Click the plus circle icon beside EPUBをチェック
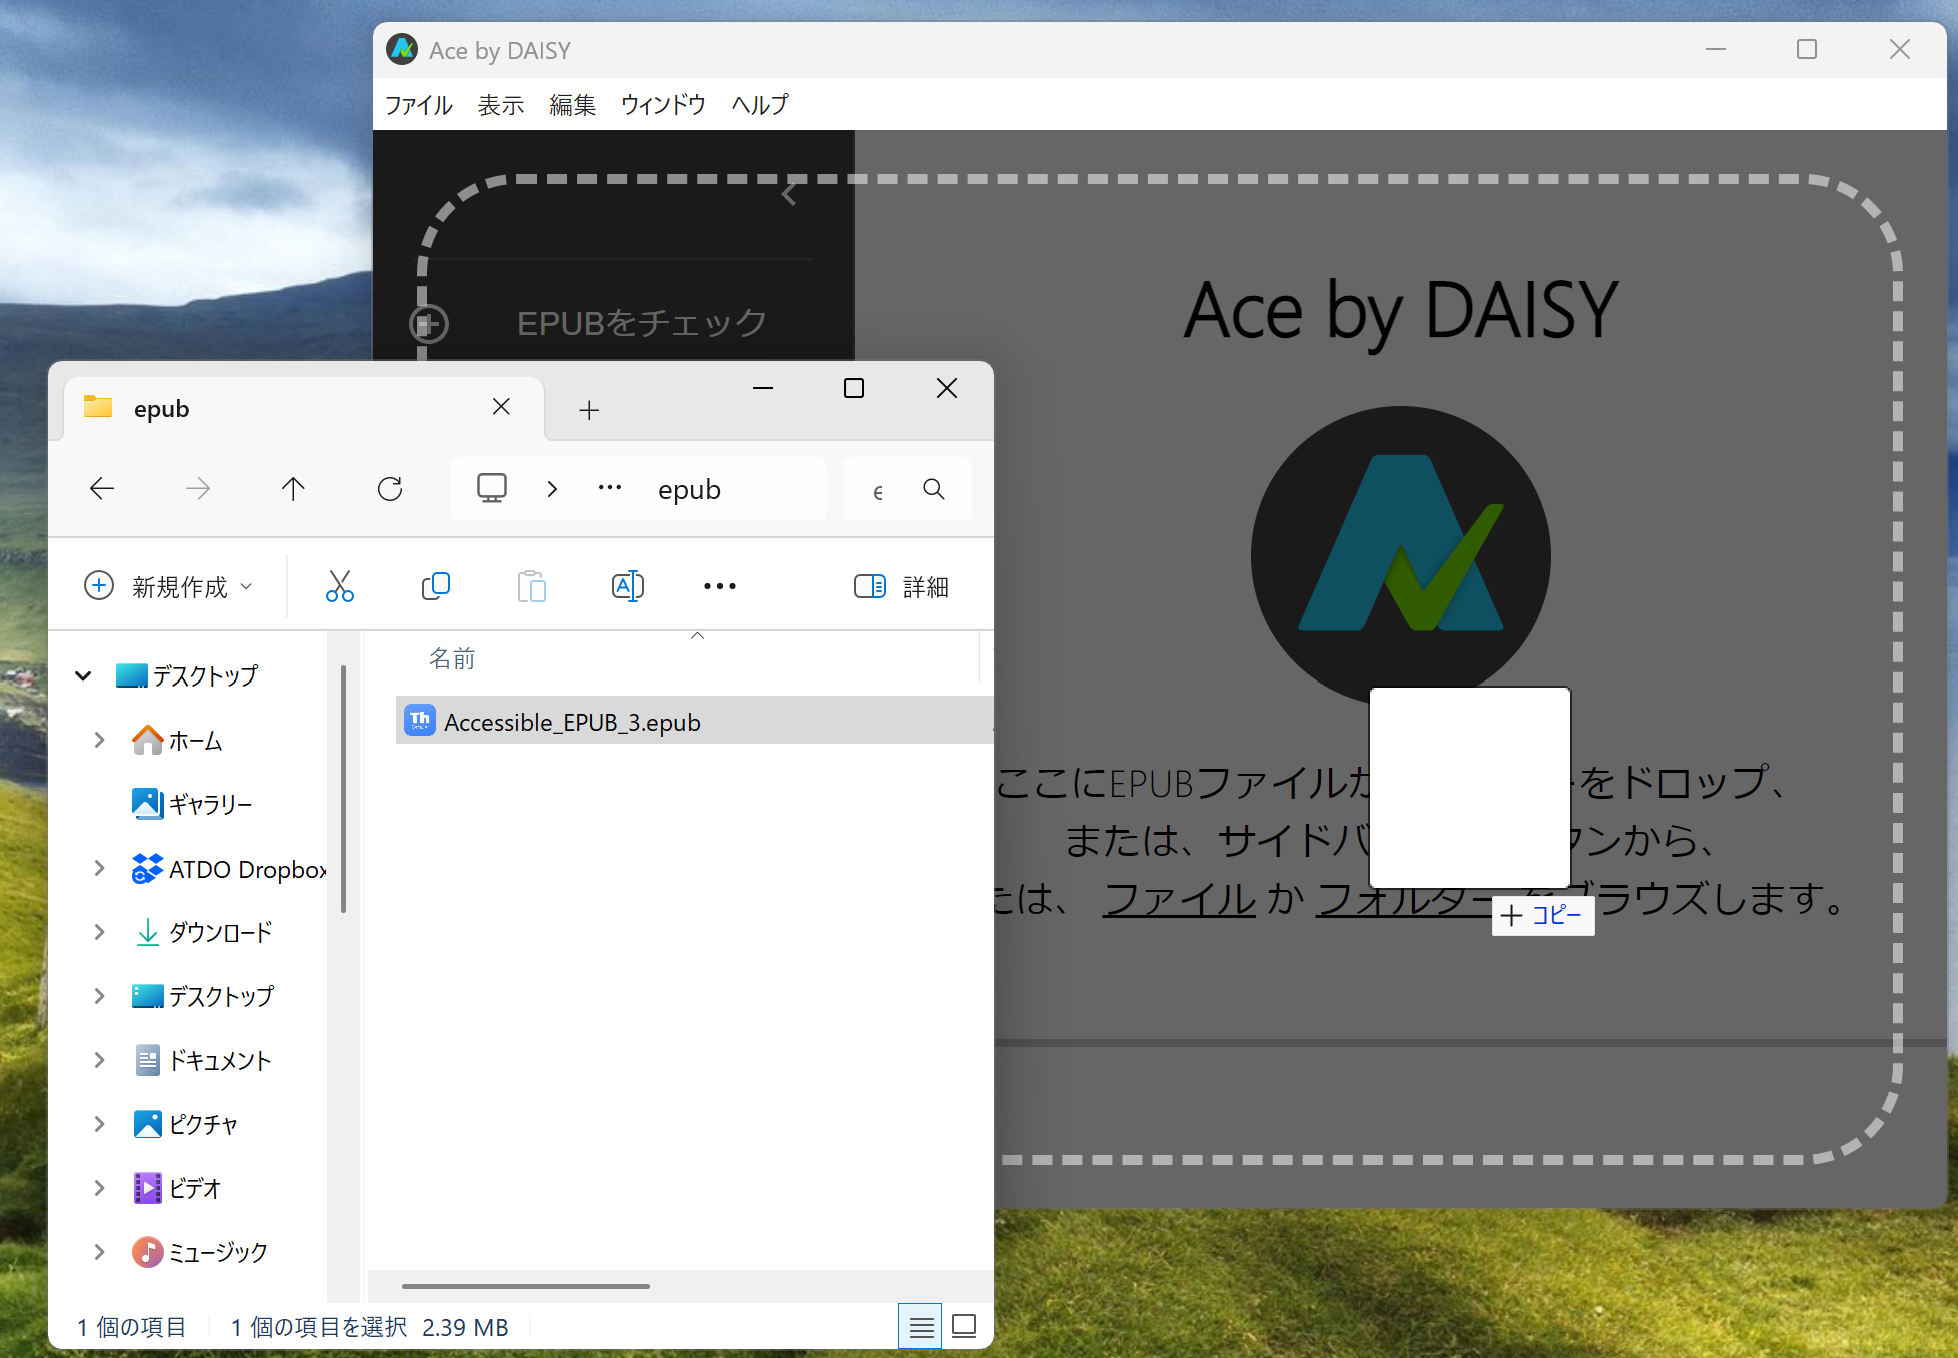This screenshot has height=1358, width=1958. [x=429, y=323]
